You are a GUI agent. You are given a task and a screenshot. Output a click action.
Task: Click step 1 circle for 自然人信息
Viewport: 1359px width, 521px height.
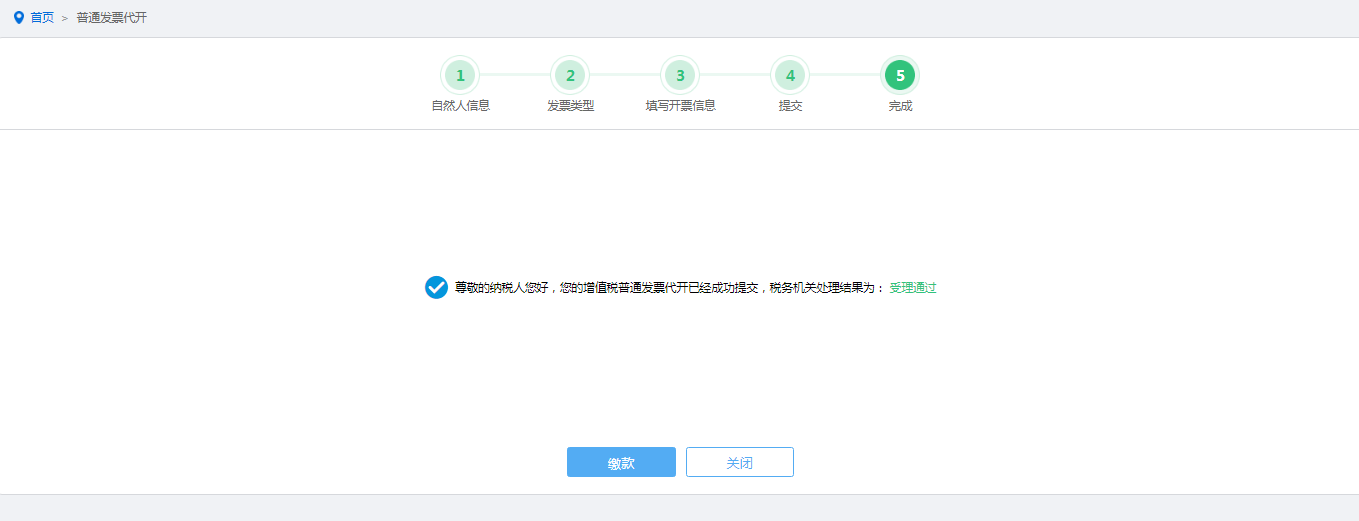(460, 75)
